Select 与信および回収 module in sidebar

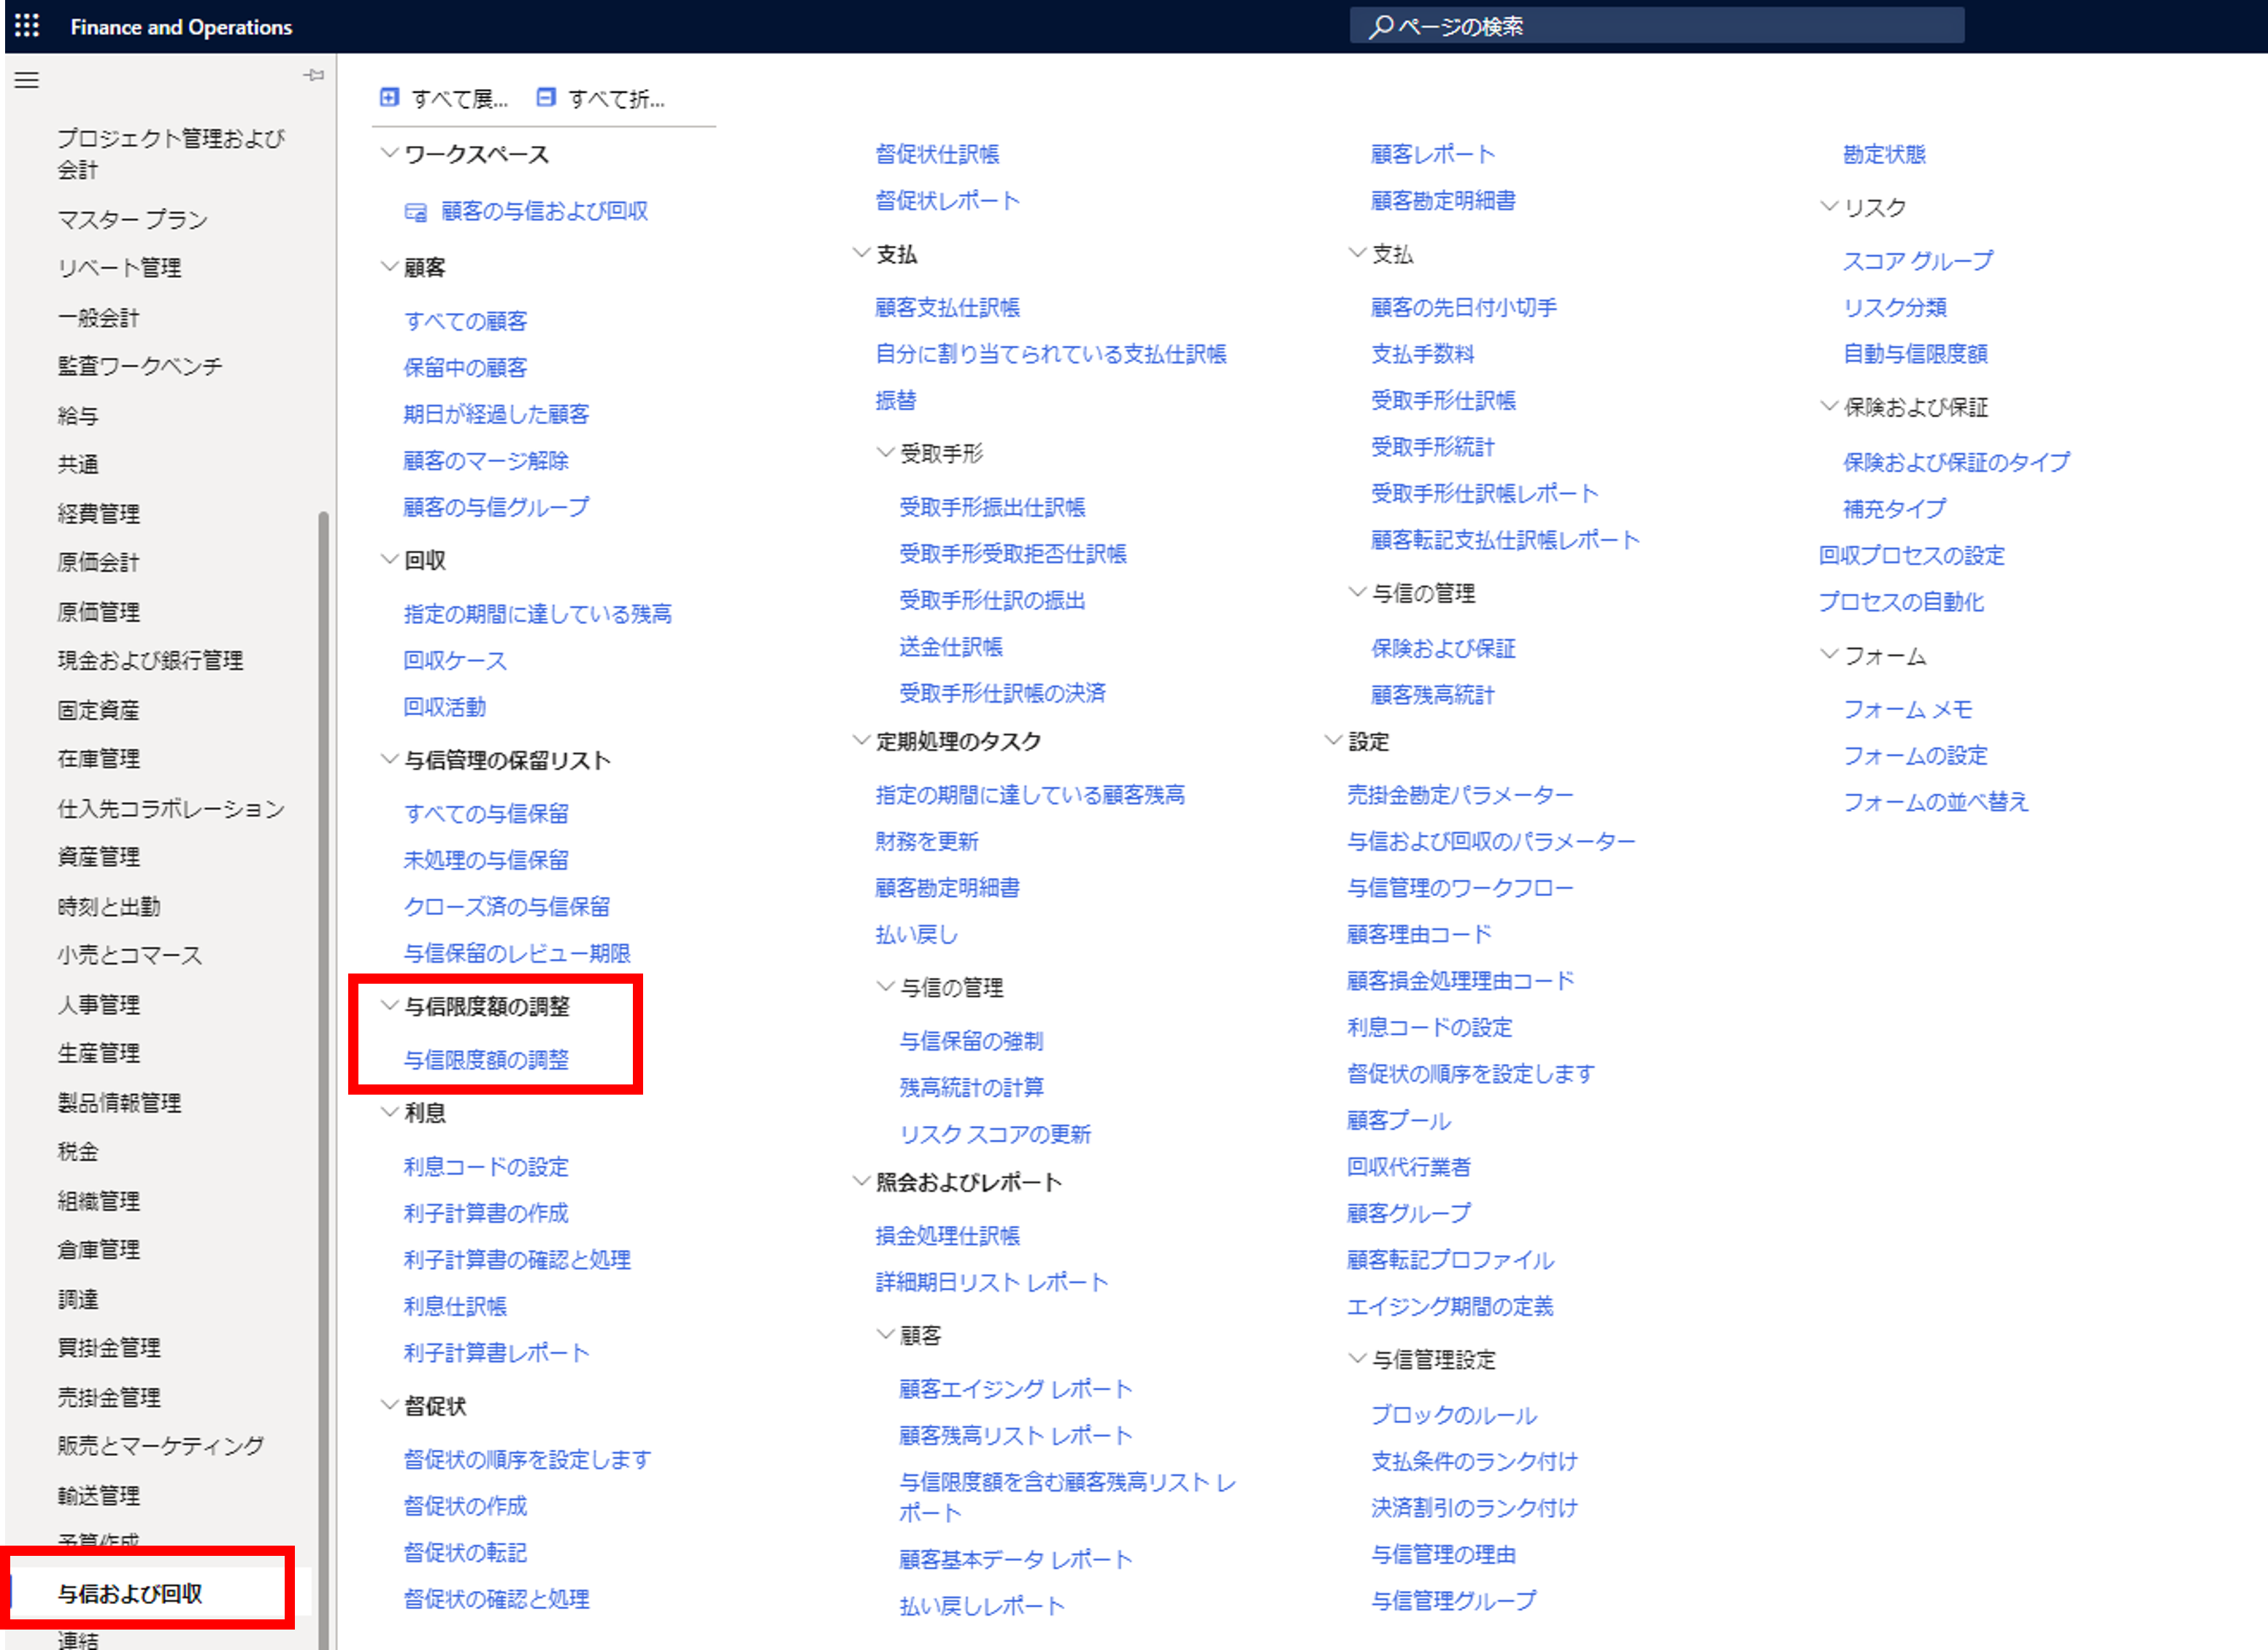tap(130, 1593)
